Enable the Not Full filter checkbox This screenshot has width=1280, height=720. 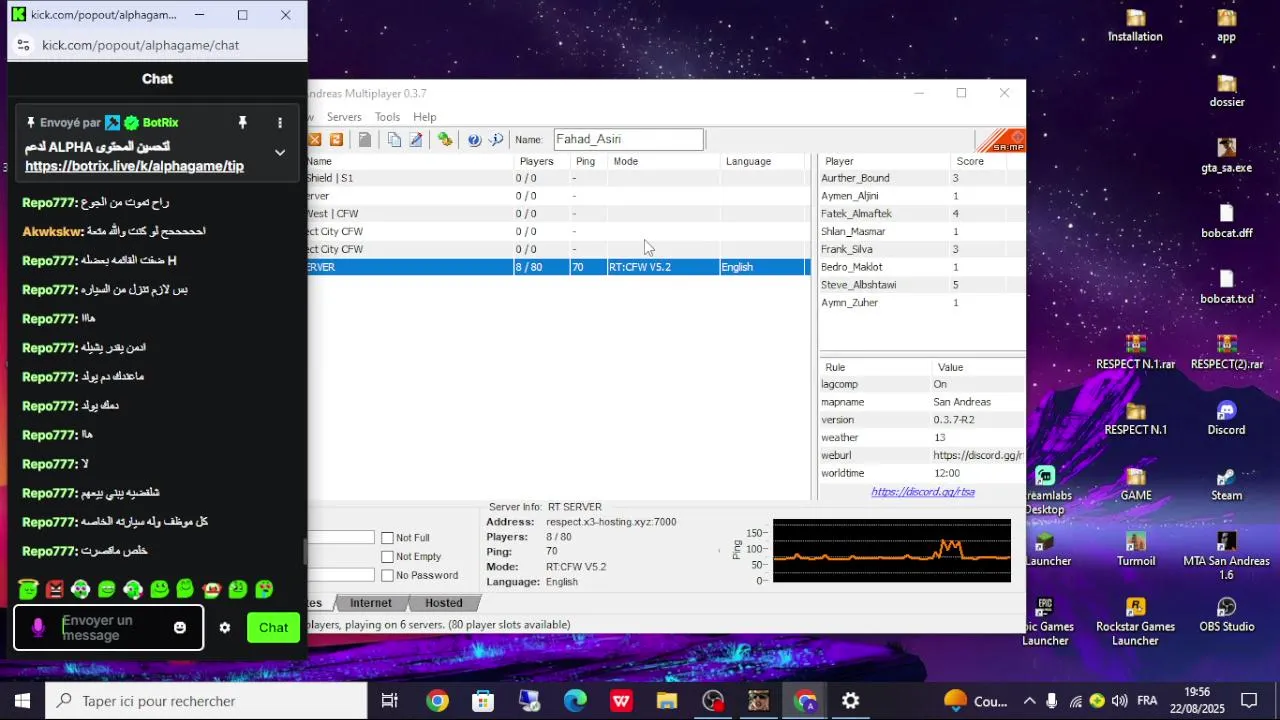pyautogui.click(x=387, y=538)
